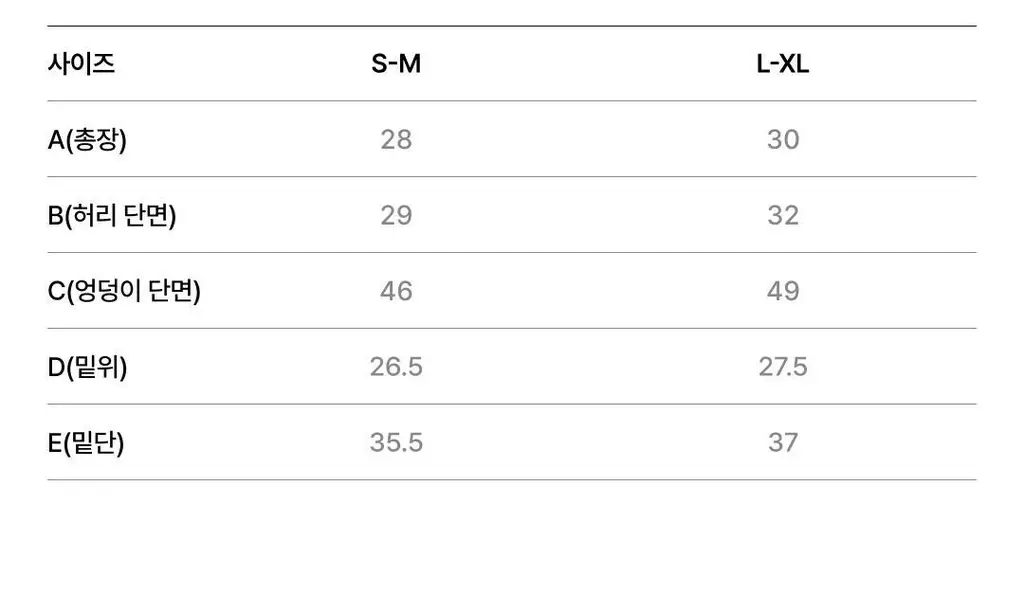
Task: Click the top border line of the table
Action: pos(512,26)
